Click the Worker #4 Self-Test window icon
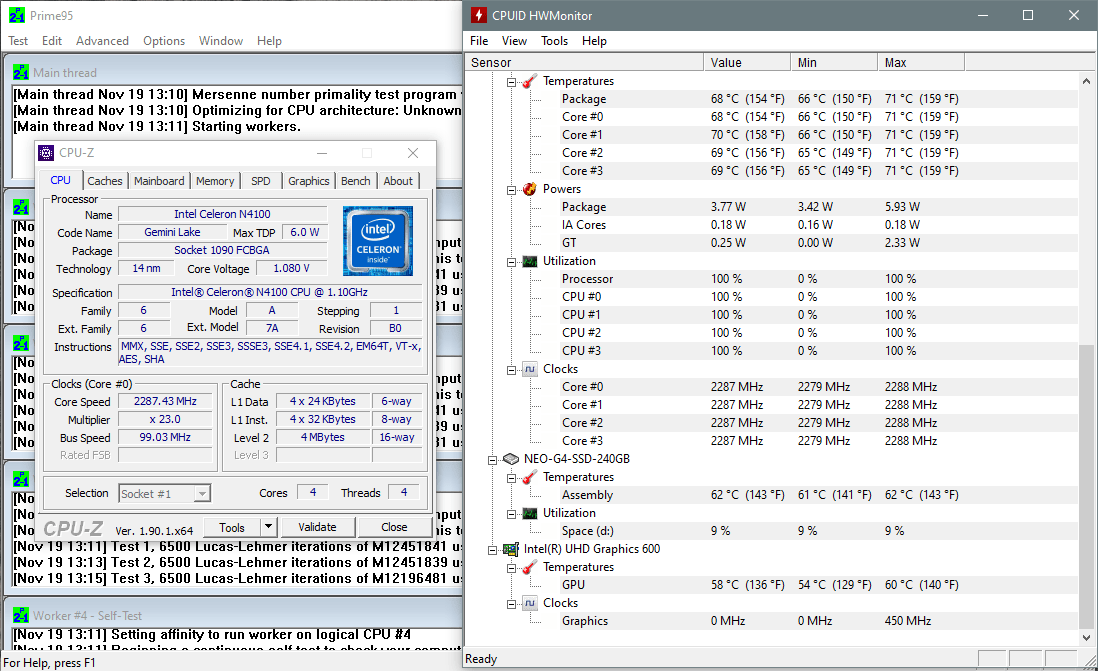Image resolution: width=1098 pixels, height=671 pixels. click(21, 615)
